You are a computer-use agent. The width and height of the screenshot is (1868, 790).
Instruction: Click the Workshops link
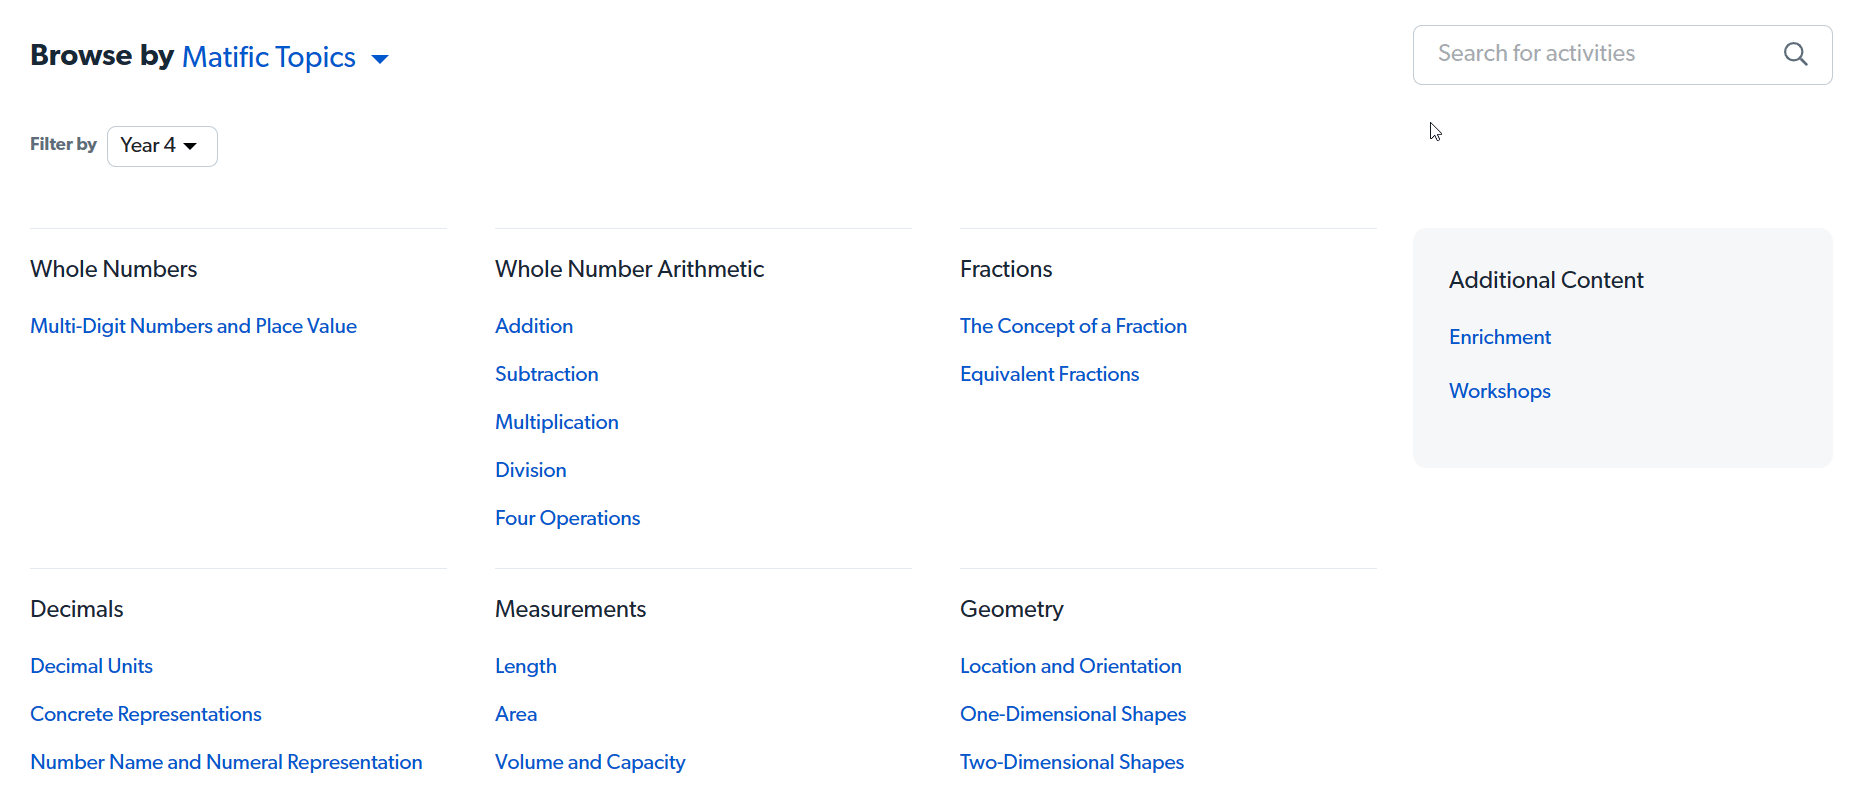(x=1499, y=391)
